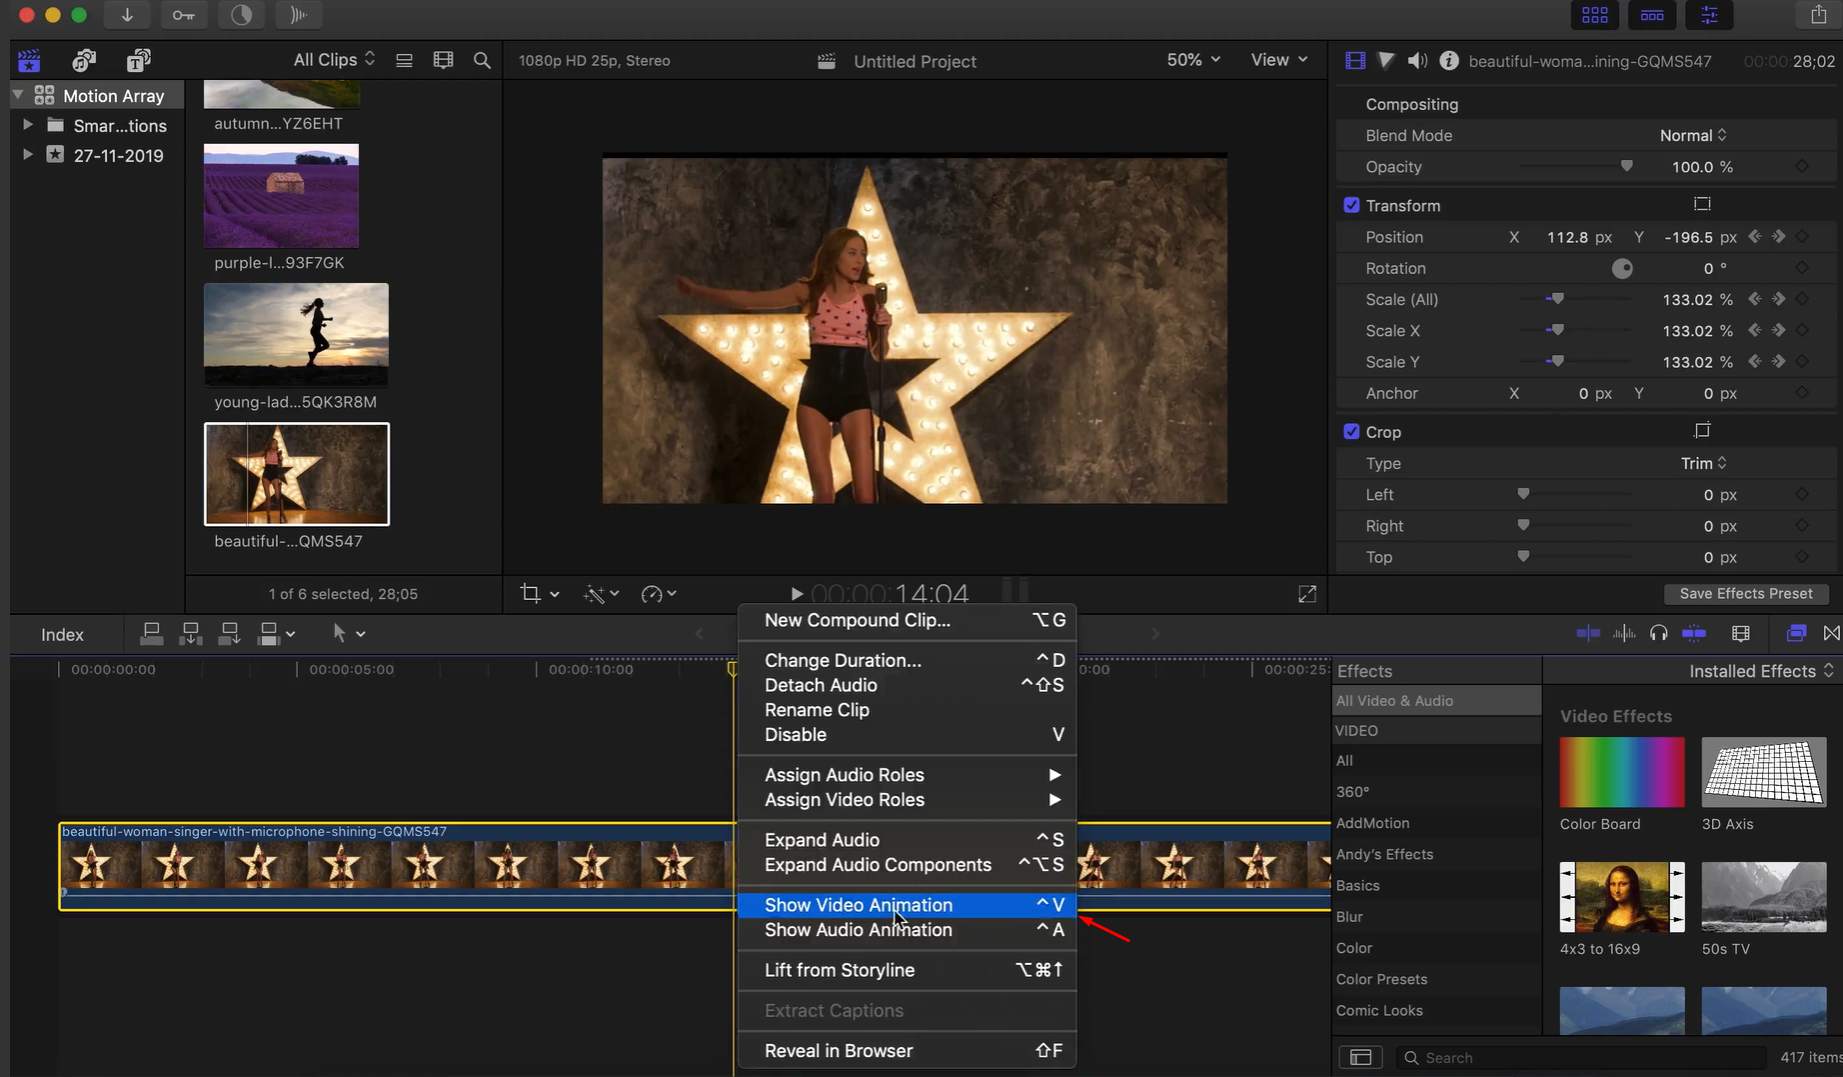The image size is (1843, 1077).
Task: Select the purple lavender field thumbnail
Action: coord(281,196)
